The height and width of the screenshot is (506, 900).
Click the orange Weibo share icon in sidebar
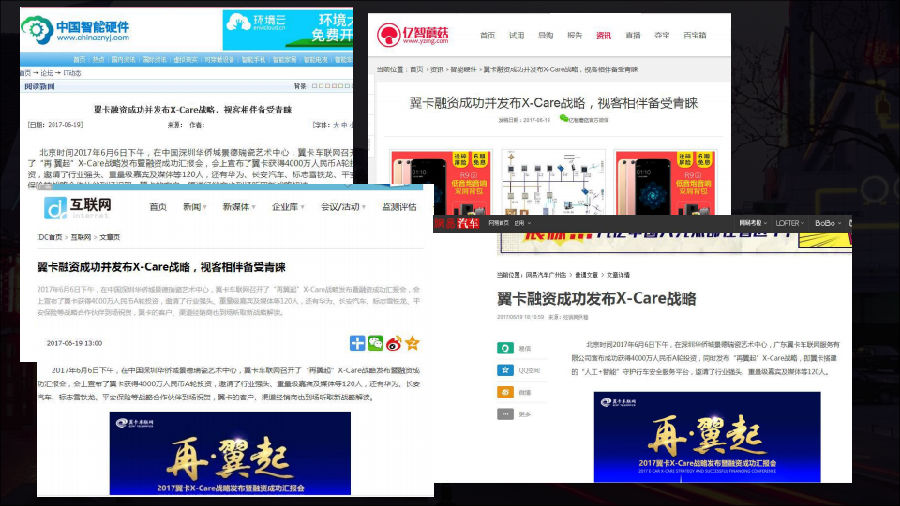(x=506, y=392)
